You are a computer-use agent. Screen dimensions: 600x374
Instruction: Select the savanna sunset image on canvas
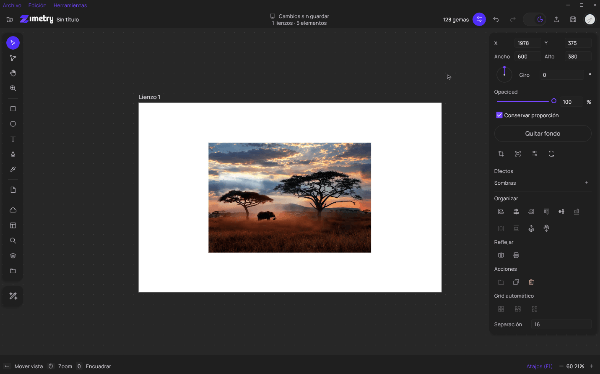[290, 198]
